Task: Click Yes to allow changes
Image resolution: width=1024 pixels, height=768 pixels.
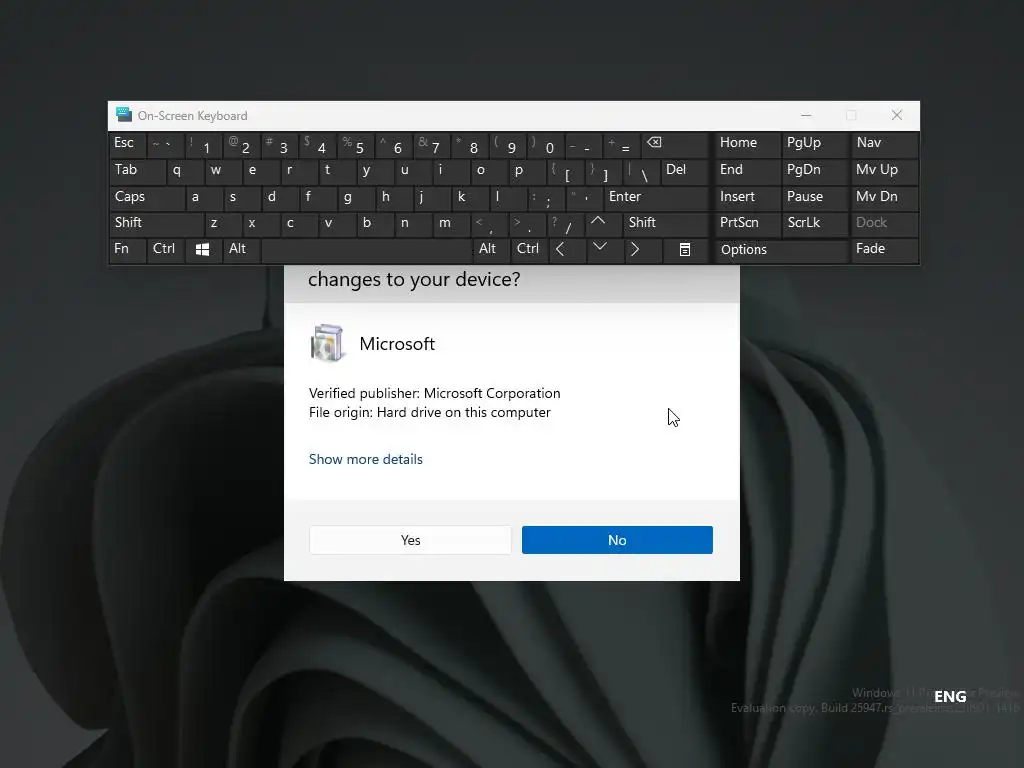Action: pyautogui.click(x=410, y=540)
